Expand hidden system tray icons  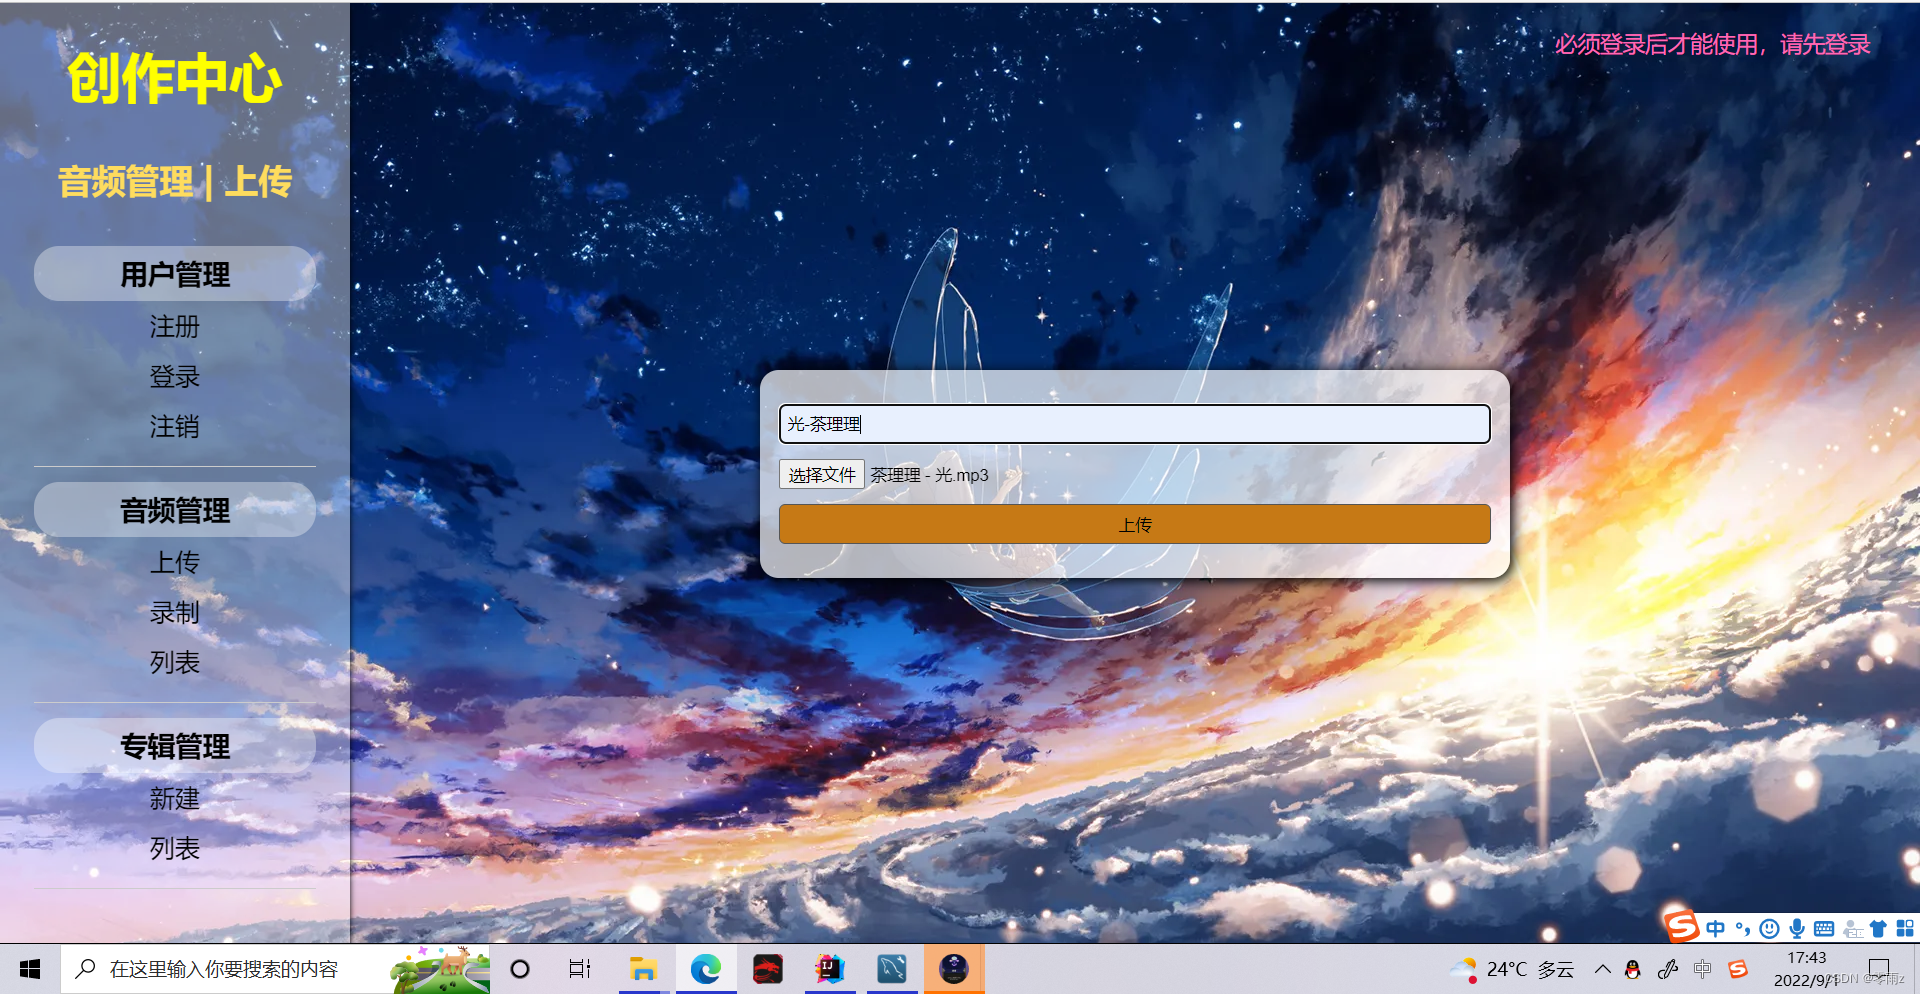coord(1602,969)
